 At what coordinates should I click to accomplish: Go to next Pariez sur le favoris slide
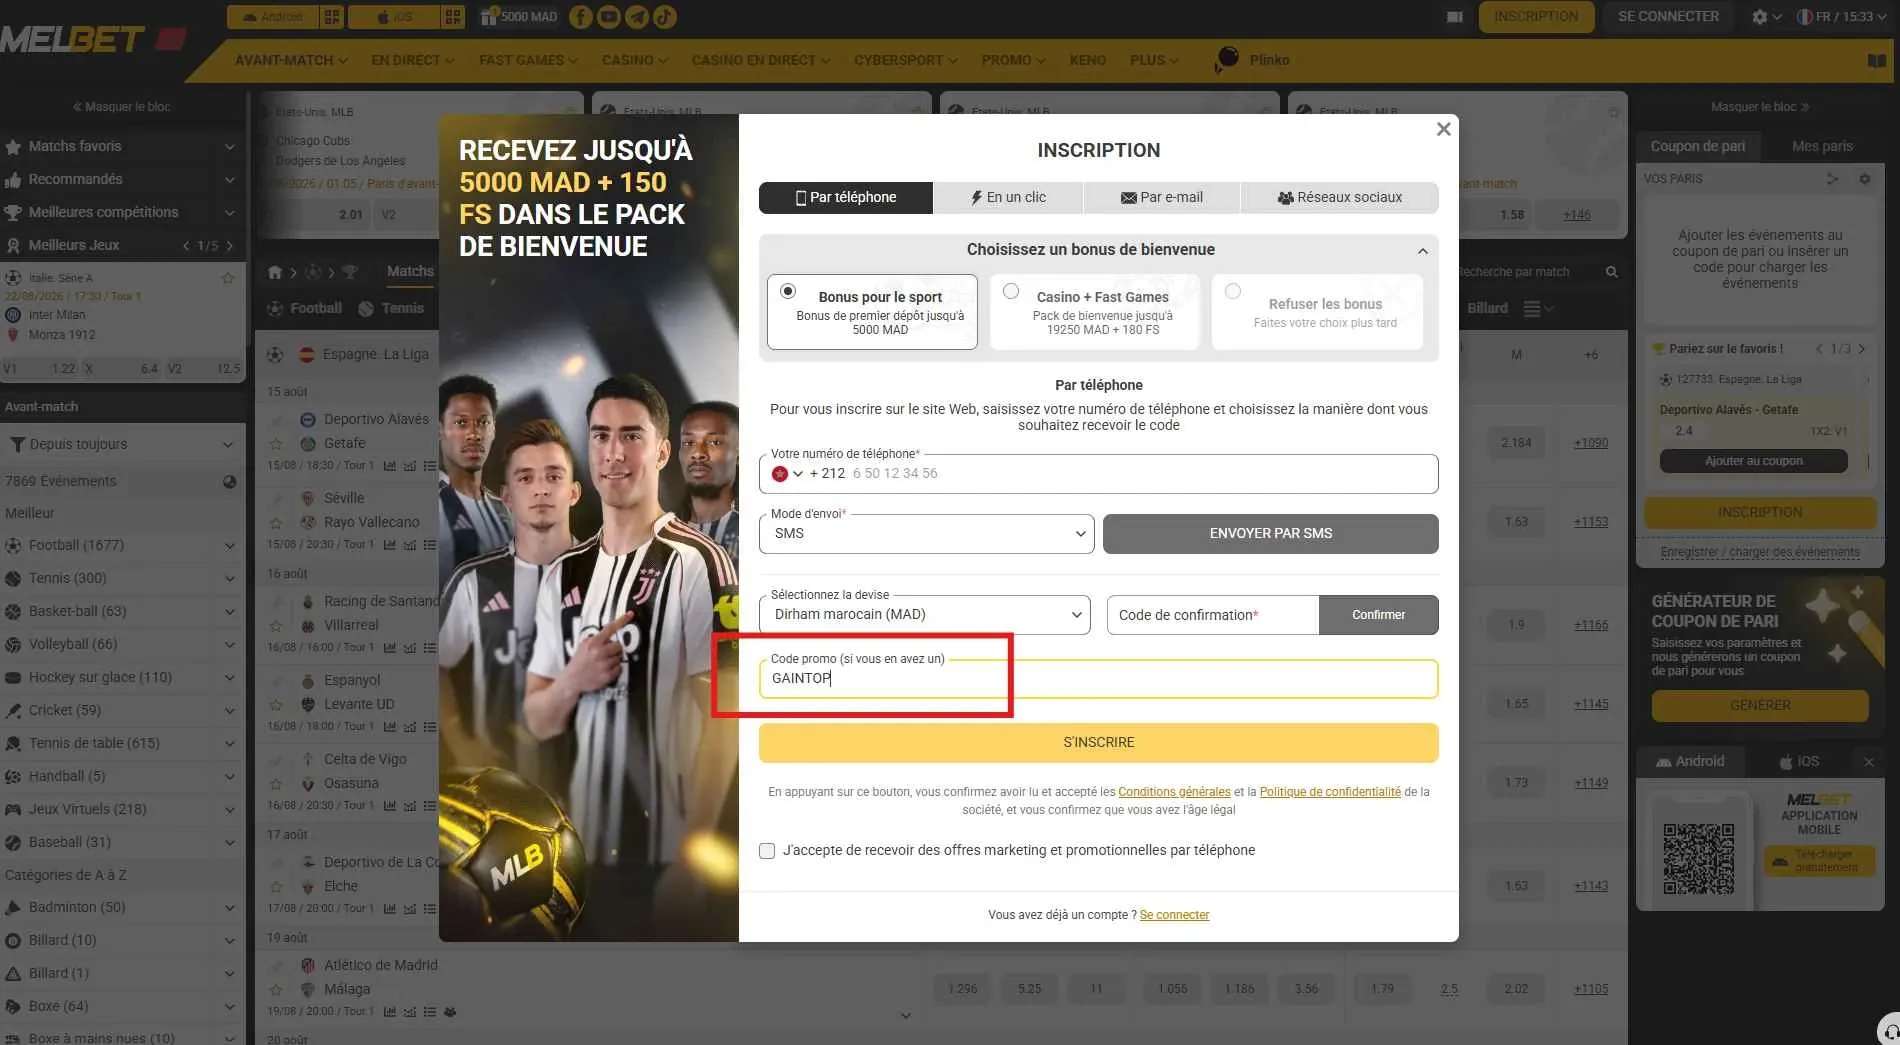coord(1862,349)
